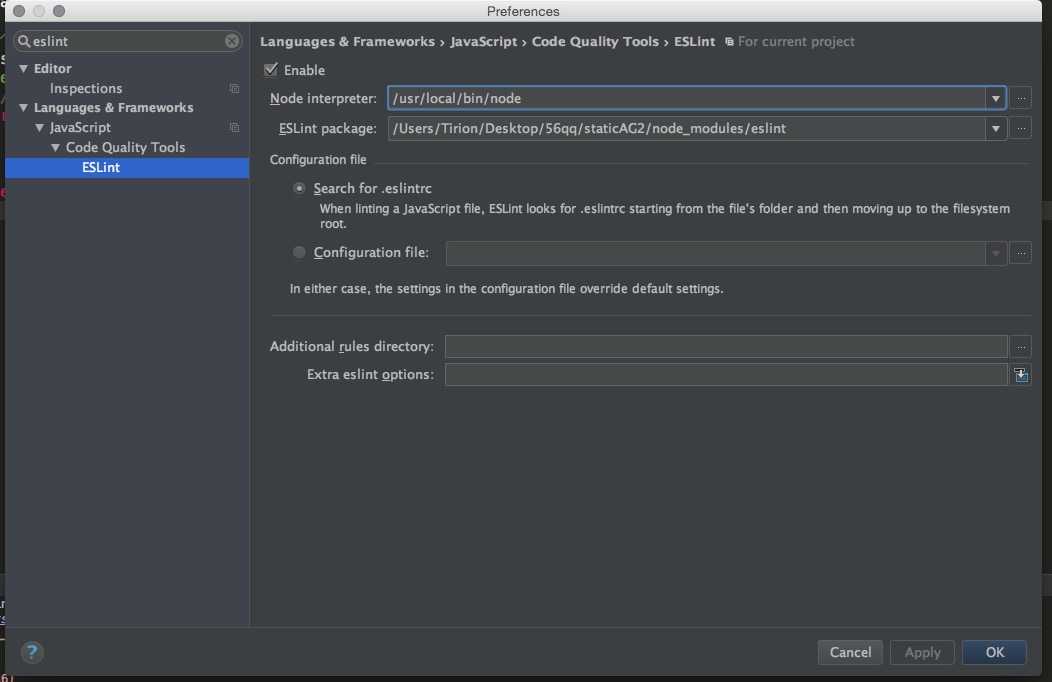Focus the Extra eslint options field
The height and width of the screenshot is (682, 1052).
pyautogui.click(x=726, y=375)
